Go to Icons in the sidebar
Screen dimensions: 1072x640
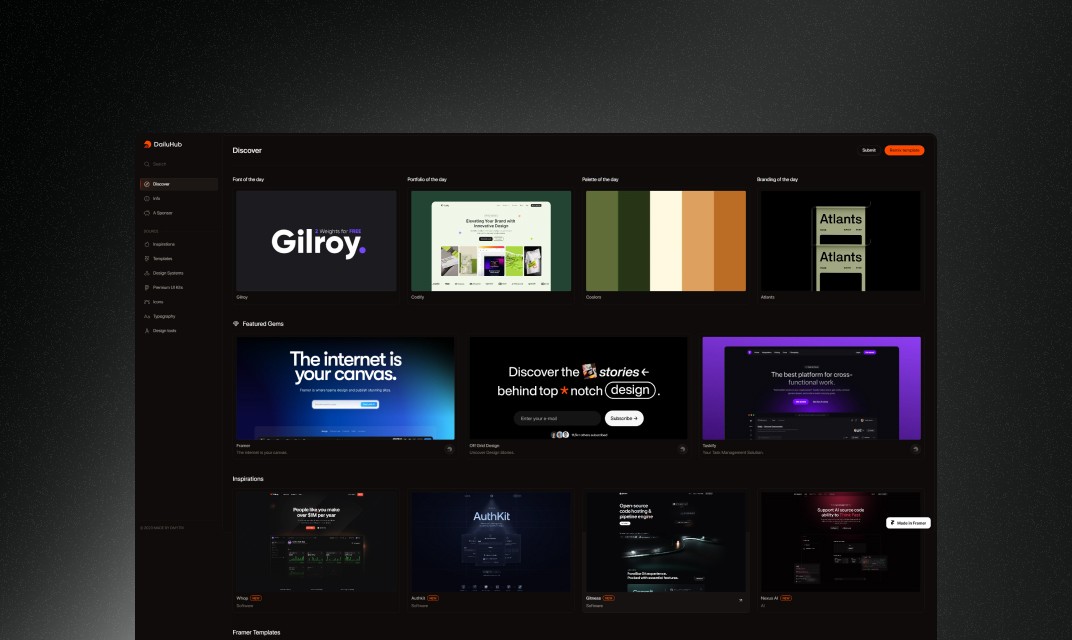178,302
